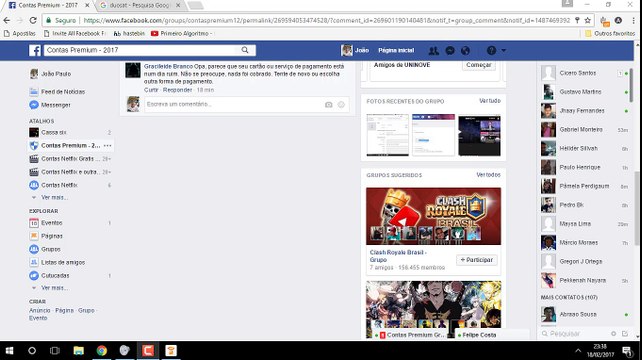Open Windows Start button
Image resolution: width=642 pixels, height=360 pixels.
point(9,351)
